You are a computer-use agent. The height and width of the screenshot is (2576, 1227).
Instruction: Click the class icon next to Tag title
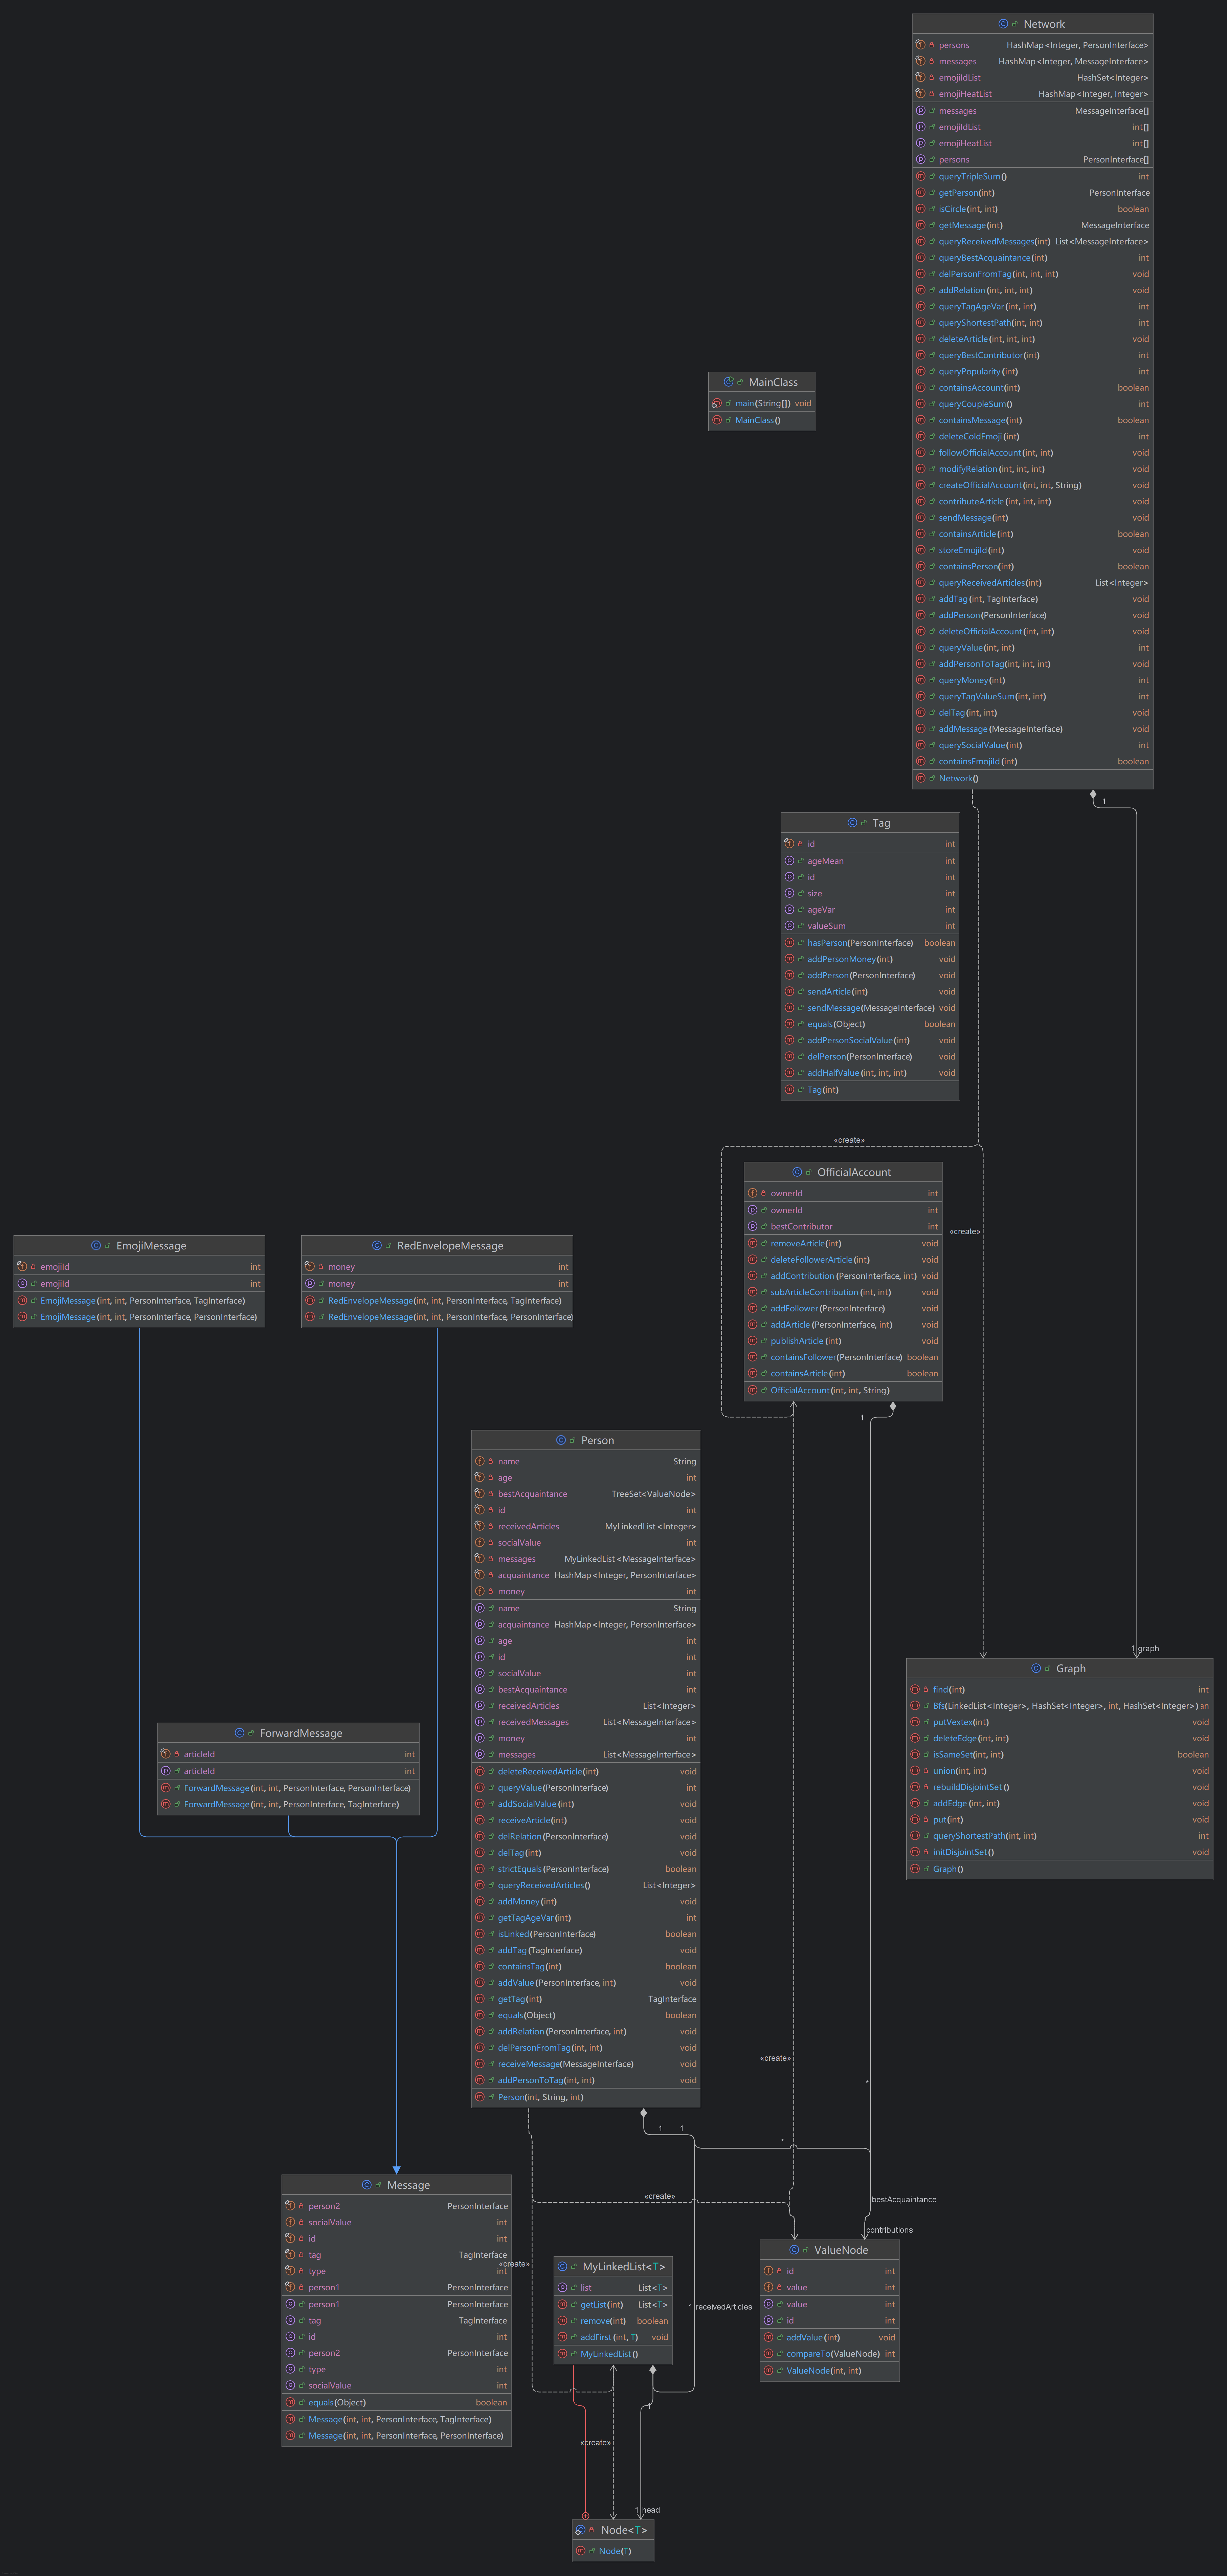[852, 823]
